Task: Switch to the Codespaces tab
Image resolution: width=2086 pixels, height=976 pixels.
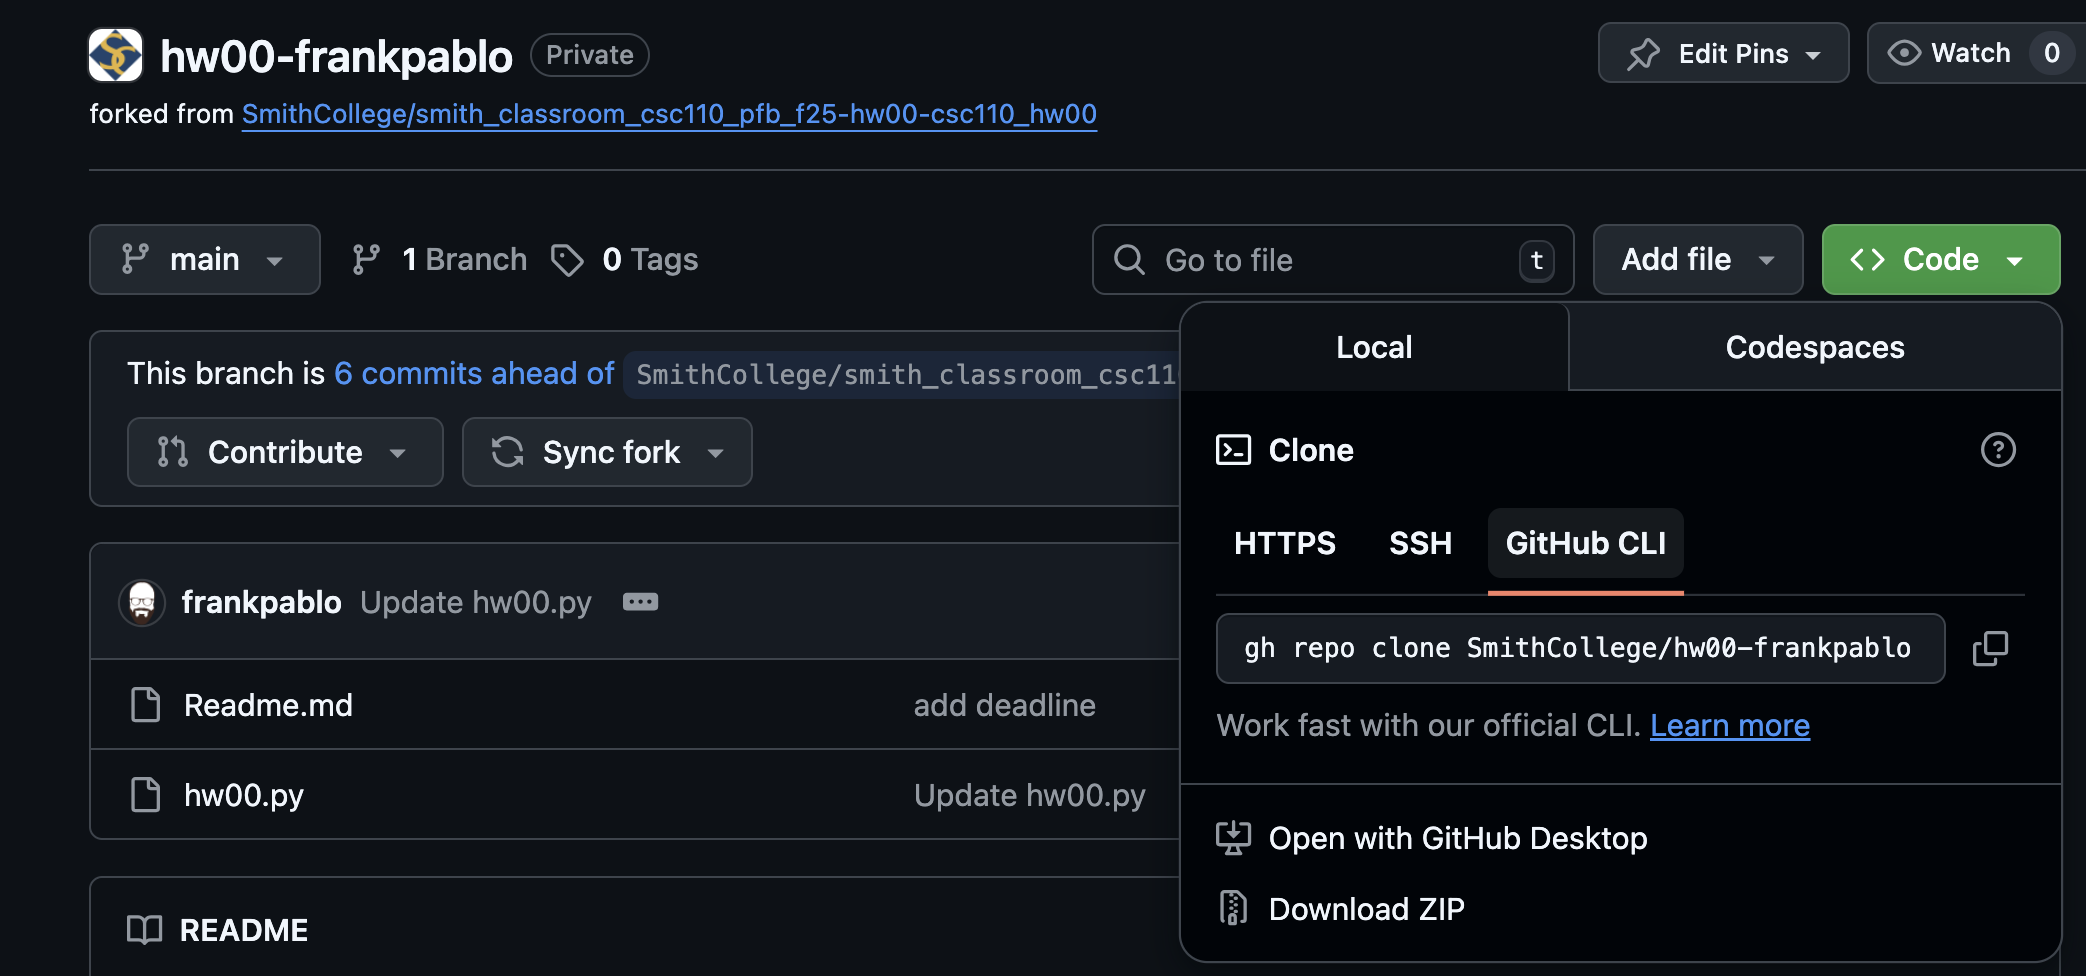Action: click(x=1814, y=347)
